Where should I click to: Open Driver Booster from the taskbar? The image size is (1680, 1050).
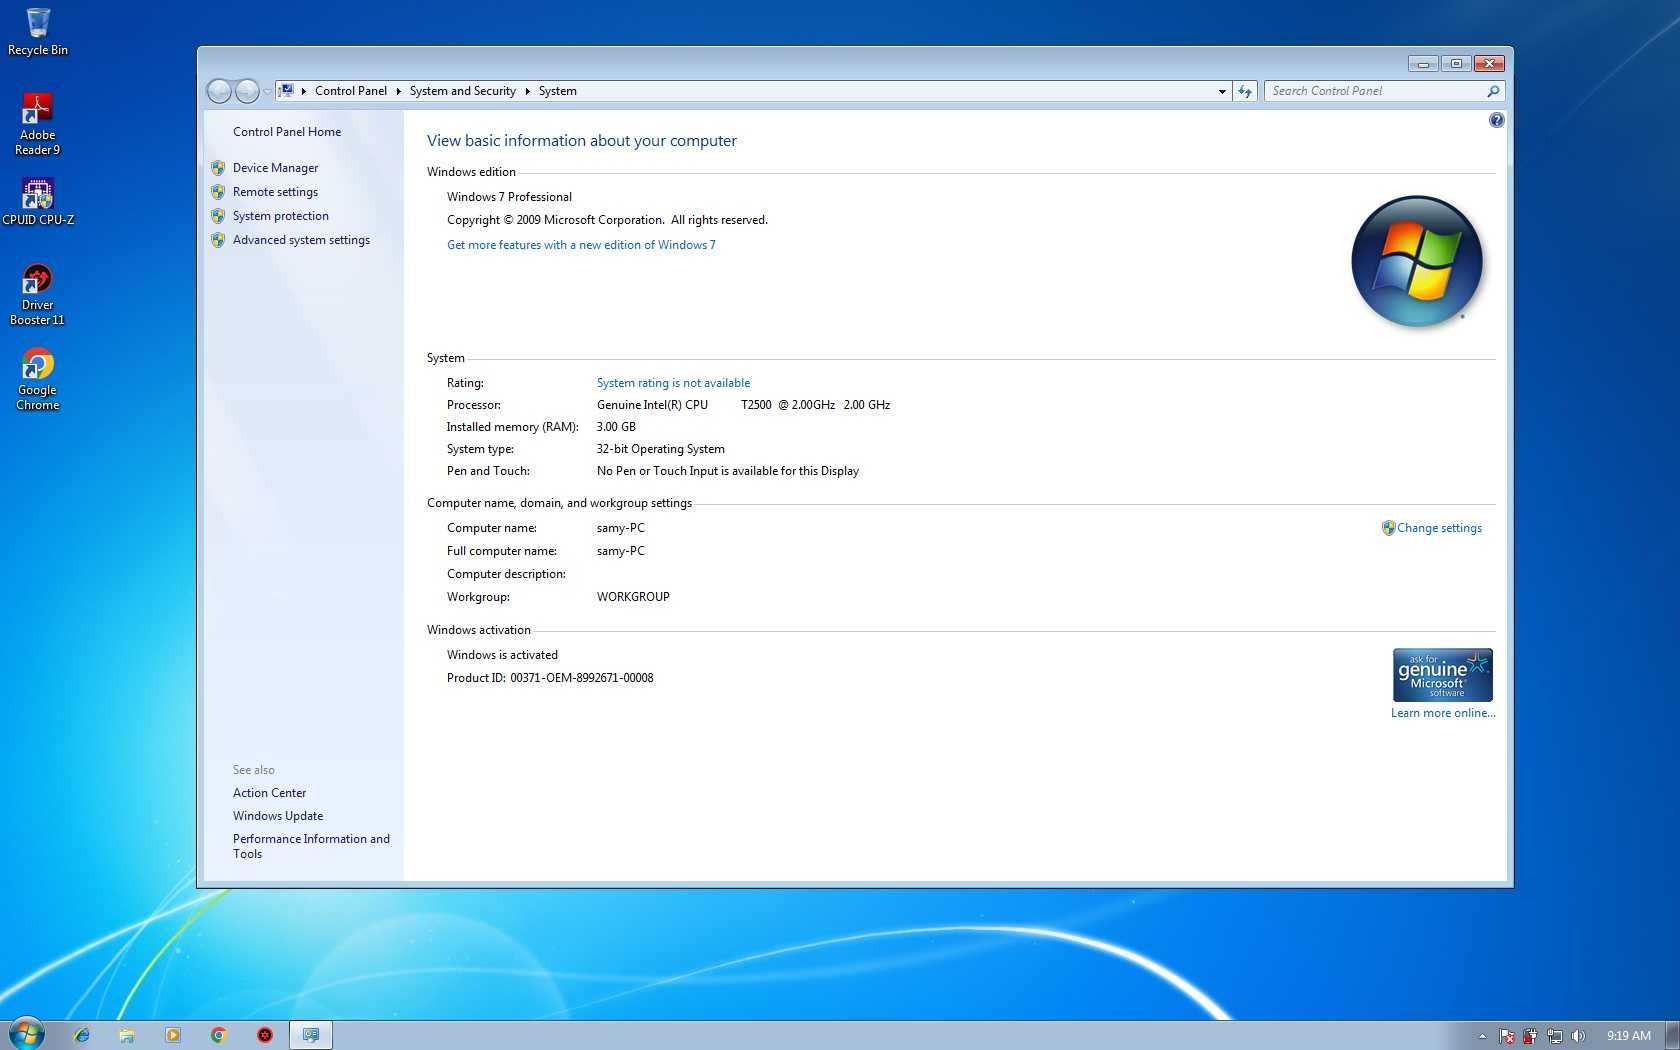click(265, 1035)
